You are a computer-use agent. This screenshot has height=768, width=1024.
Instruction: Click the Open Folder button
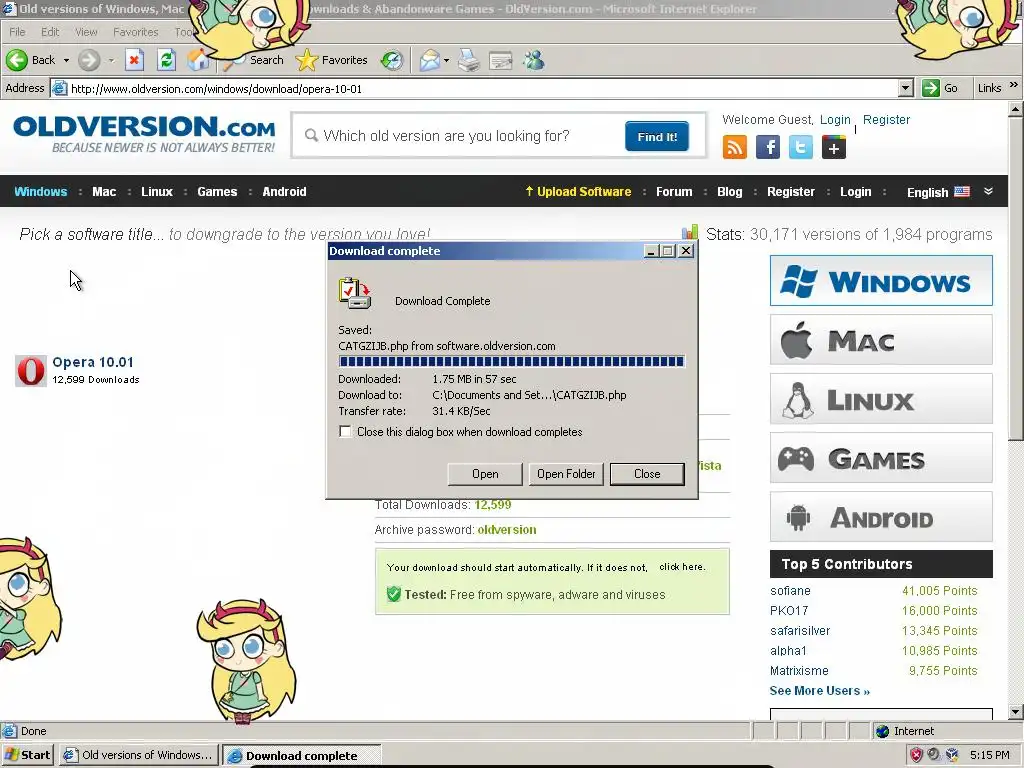click(x=566, y=474)
